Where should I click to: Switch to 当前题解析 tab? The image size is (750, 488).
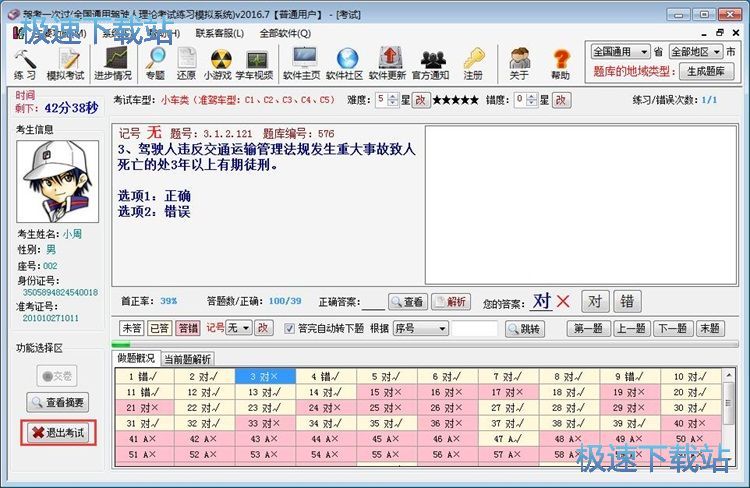(188, 359)
